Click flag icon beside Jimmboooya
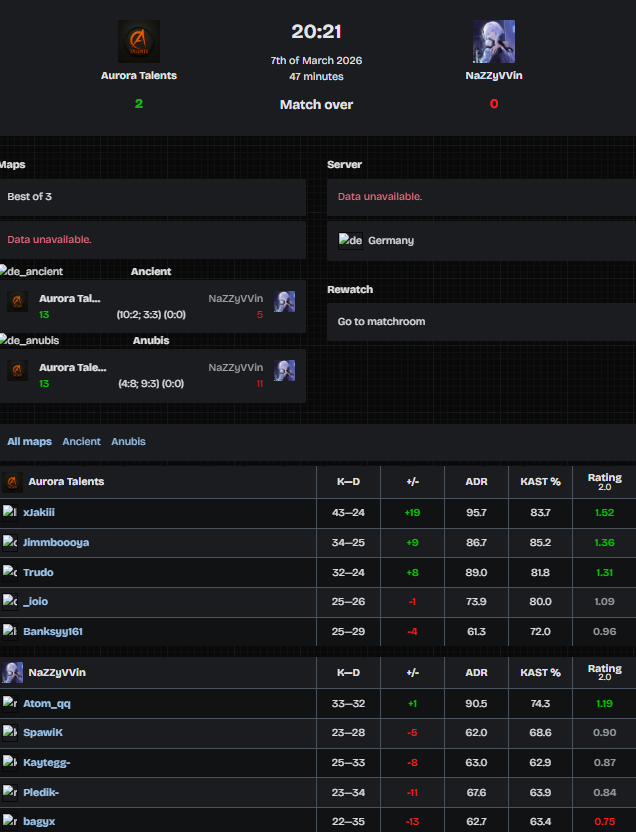The image size is (636, 832). tap(10, 542)
